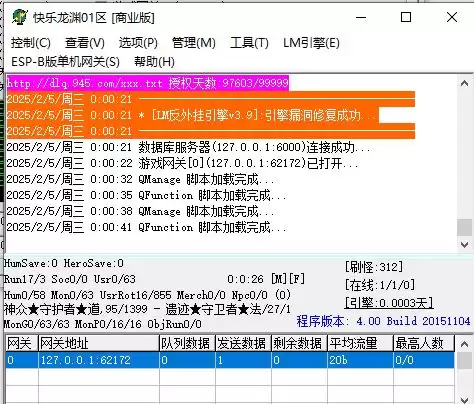Click gateway table scroll up arrow
Screen dimensions: 474x404
click(x=464, y=344)
